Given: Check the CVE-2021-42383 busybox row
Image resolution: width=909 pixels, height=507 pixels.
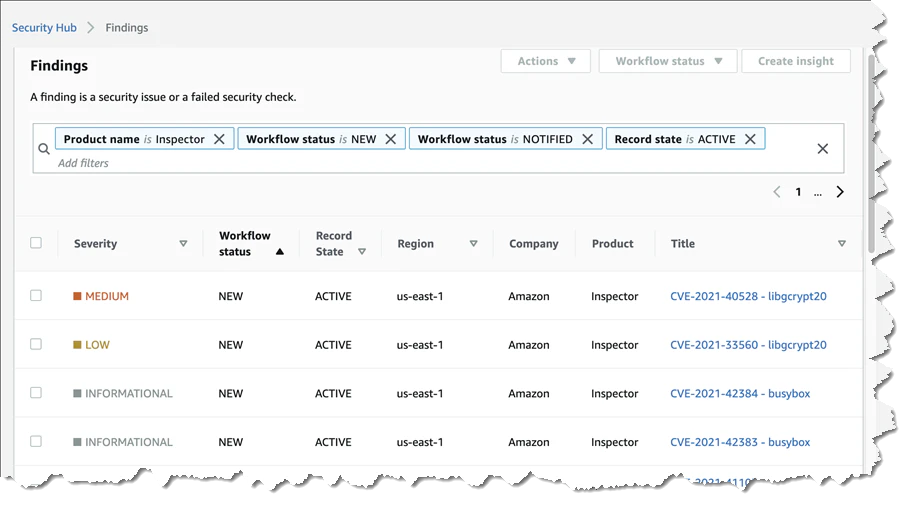Looking at the screenshot, I should pyautogui.click(x=36, y=442).
